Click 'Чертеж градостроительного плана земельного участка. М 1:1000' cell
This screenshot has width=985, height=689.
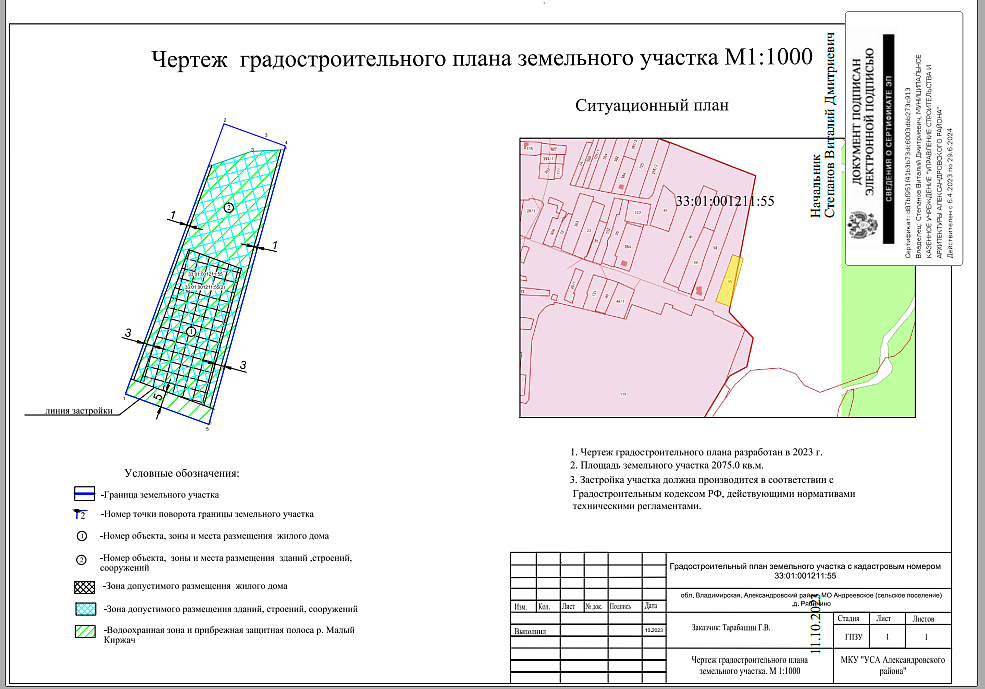(x=749, y=666)
